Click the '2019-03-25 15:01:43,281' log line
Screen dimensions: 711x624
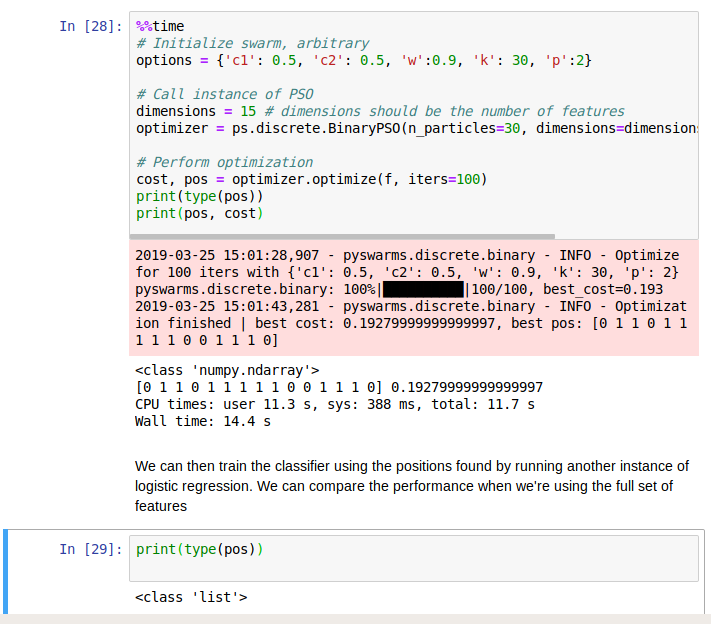411,306
